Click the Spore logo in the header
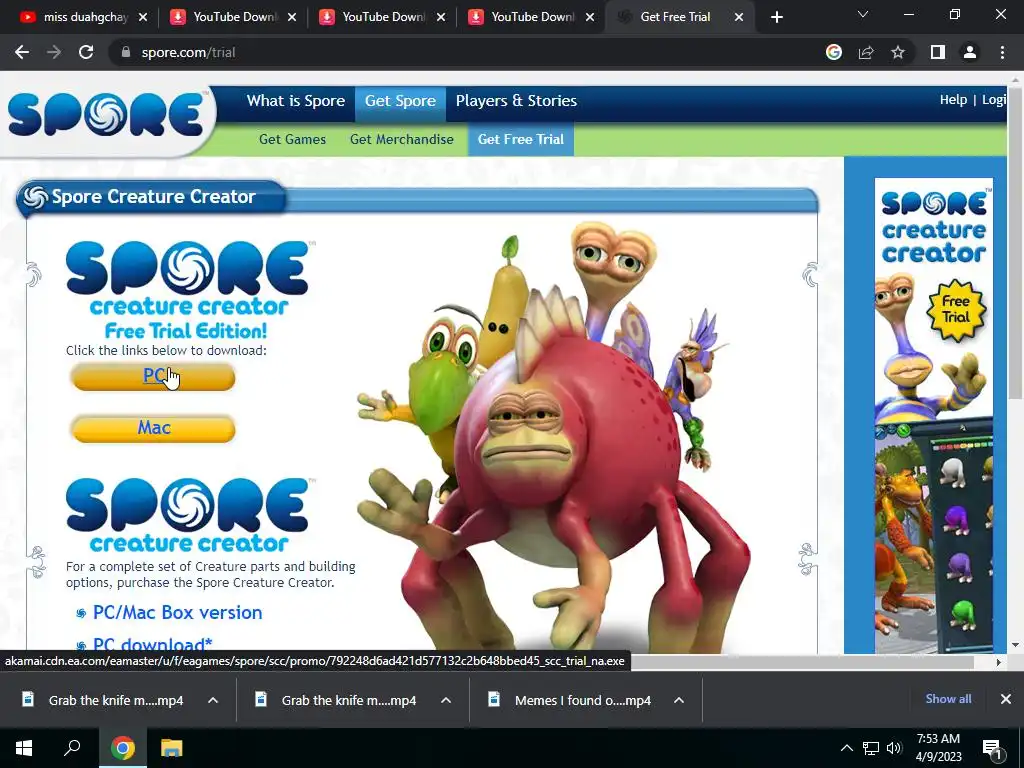 click(106, 115)
